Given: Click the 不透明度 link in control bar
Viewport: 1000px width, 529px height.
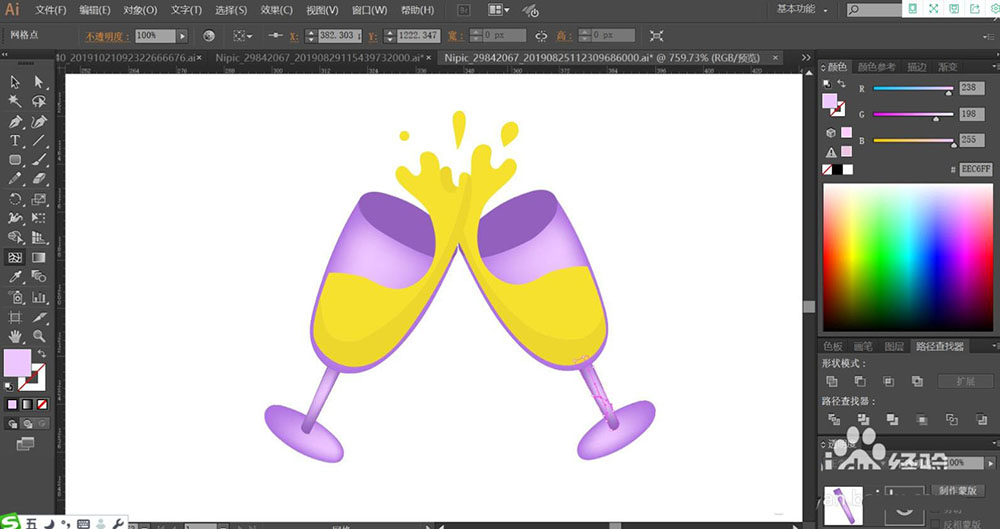Looking at the screenshot, I should [103, 35].
